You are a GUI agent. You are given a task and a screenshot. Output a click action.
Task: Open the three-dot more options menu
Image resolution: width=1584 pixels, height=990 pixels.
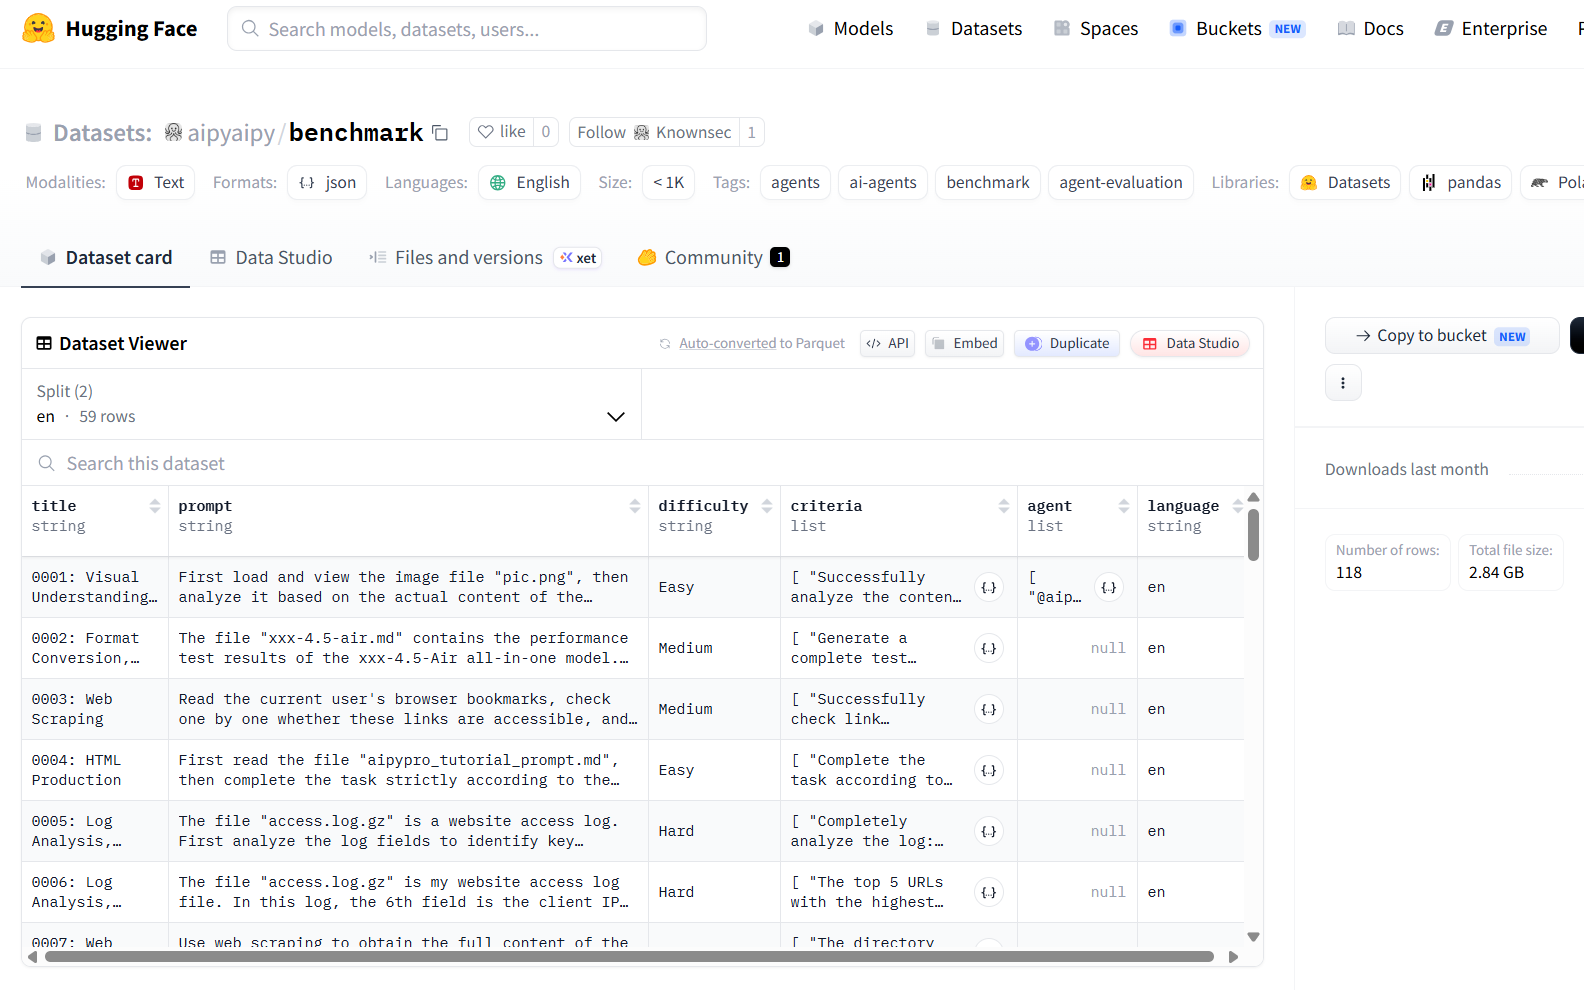coord(1343,383)
